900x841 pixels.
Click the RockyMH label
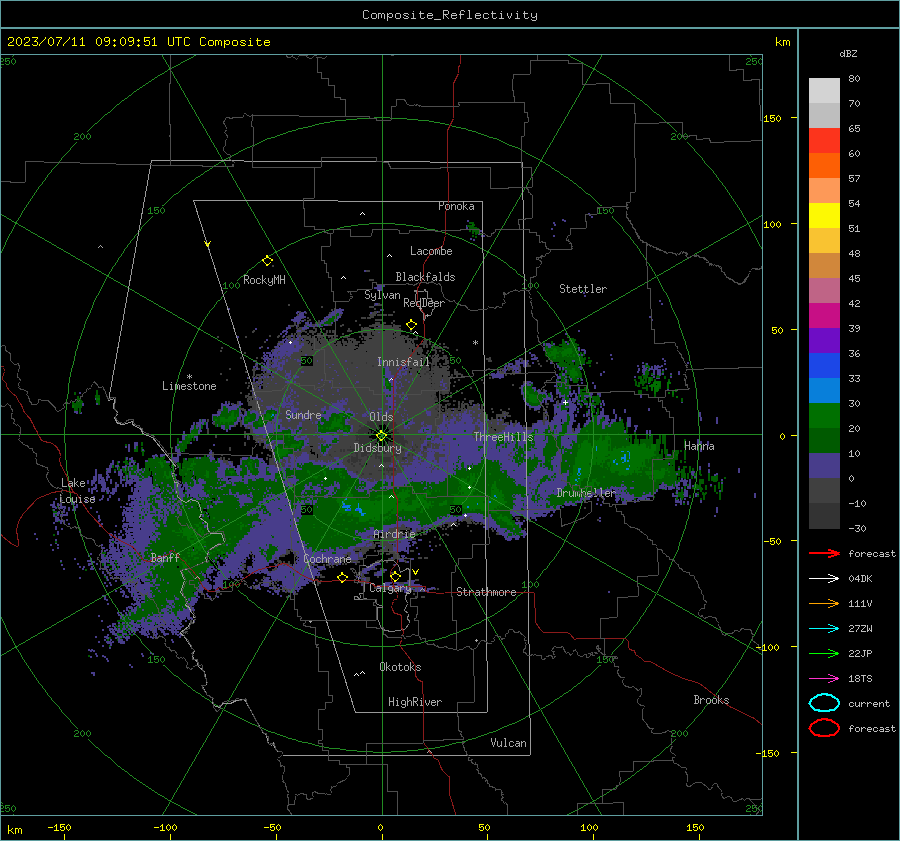coord(264,280)
